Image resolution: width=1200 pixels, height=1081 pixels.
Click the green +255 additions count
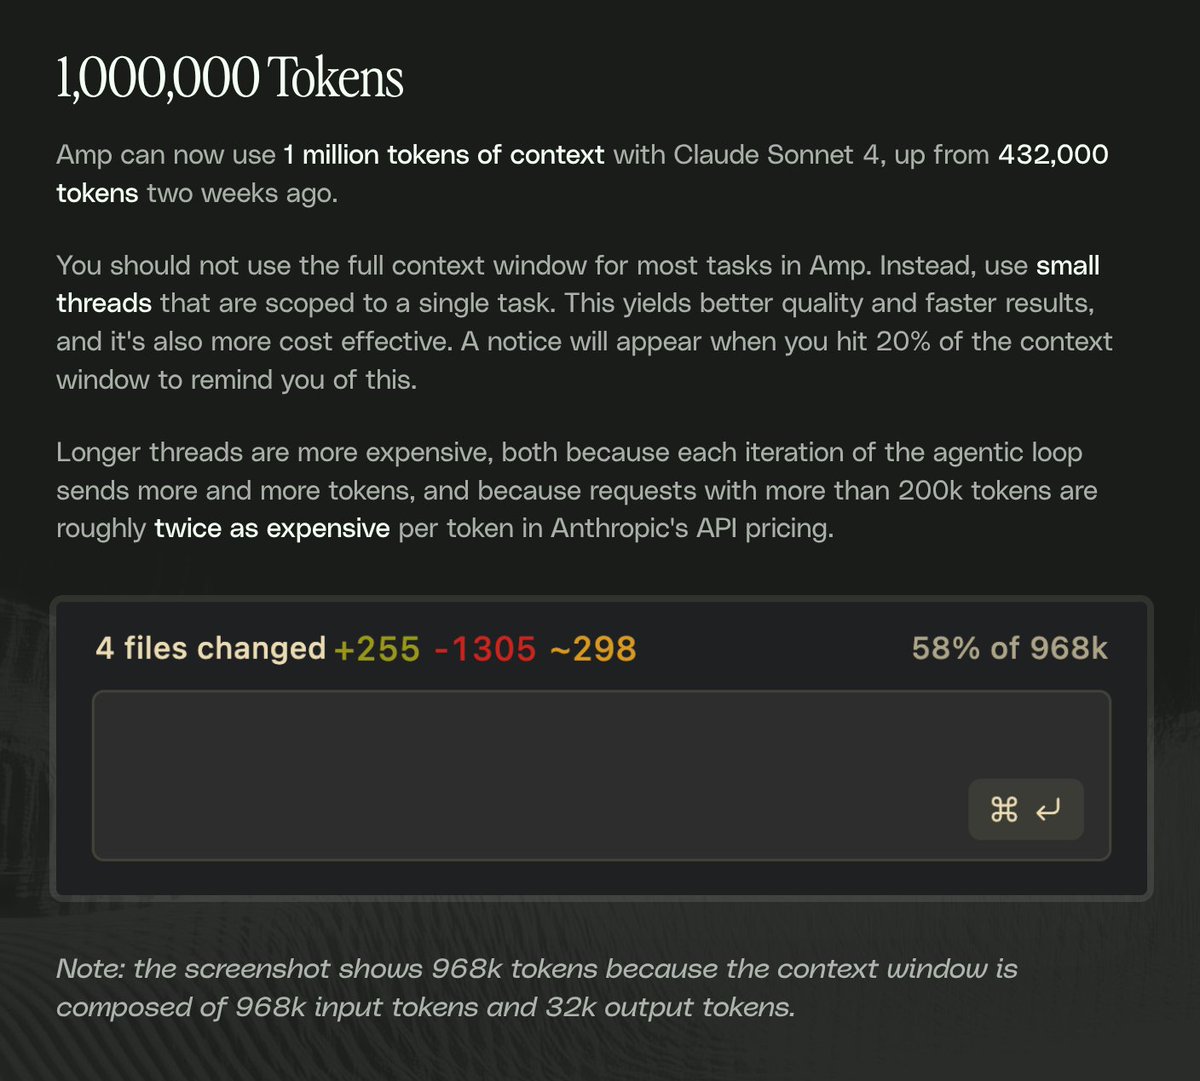point(377,649)
